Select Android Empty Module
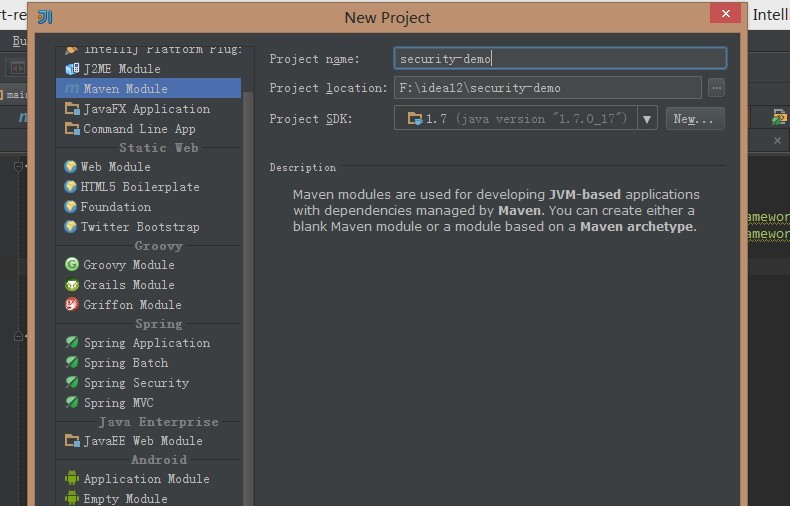The width and height of the screenshot is (790, 506). 149,498
